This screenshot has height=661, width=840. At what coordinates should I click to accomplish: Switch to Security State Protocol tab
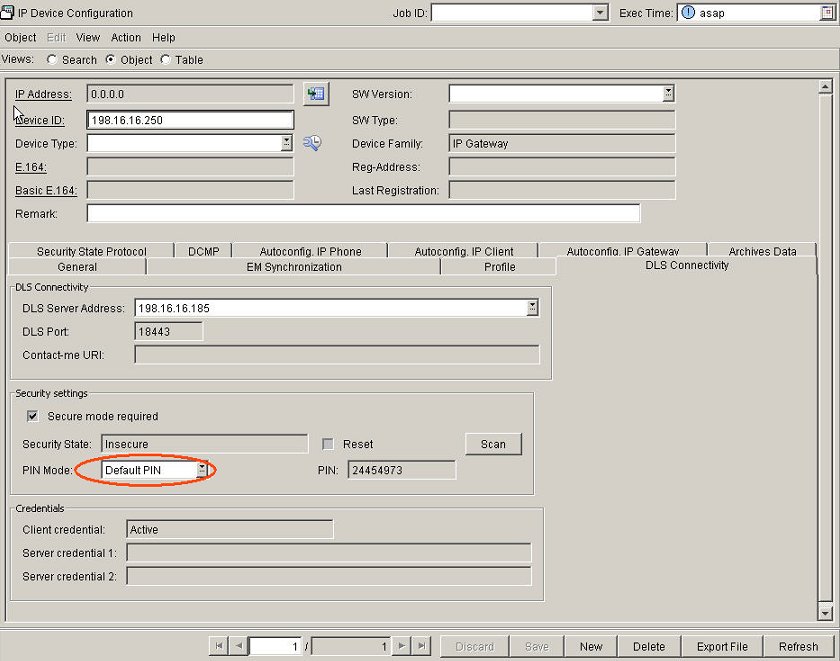(92, 251)
